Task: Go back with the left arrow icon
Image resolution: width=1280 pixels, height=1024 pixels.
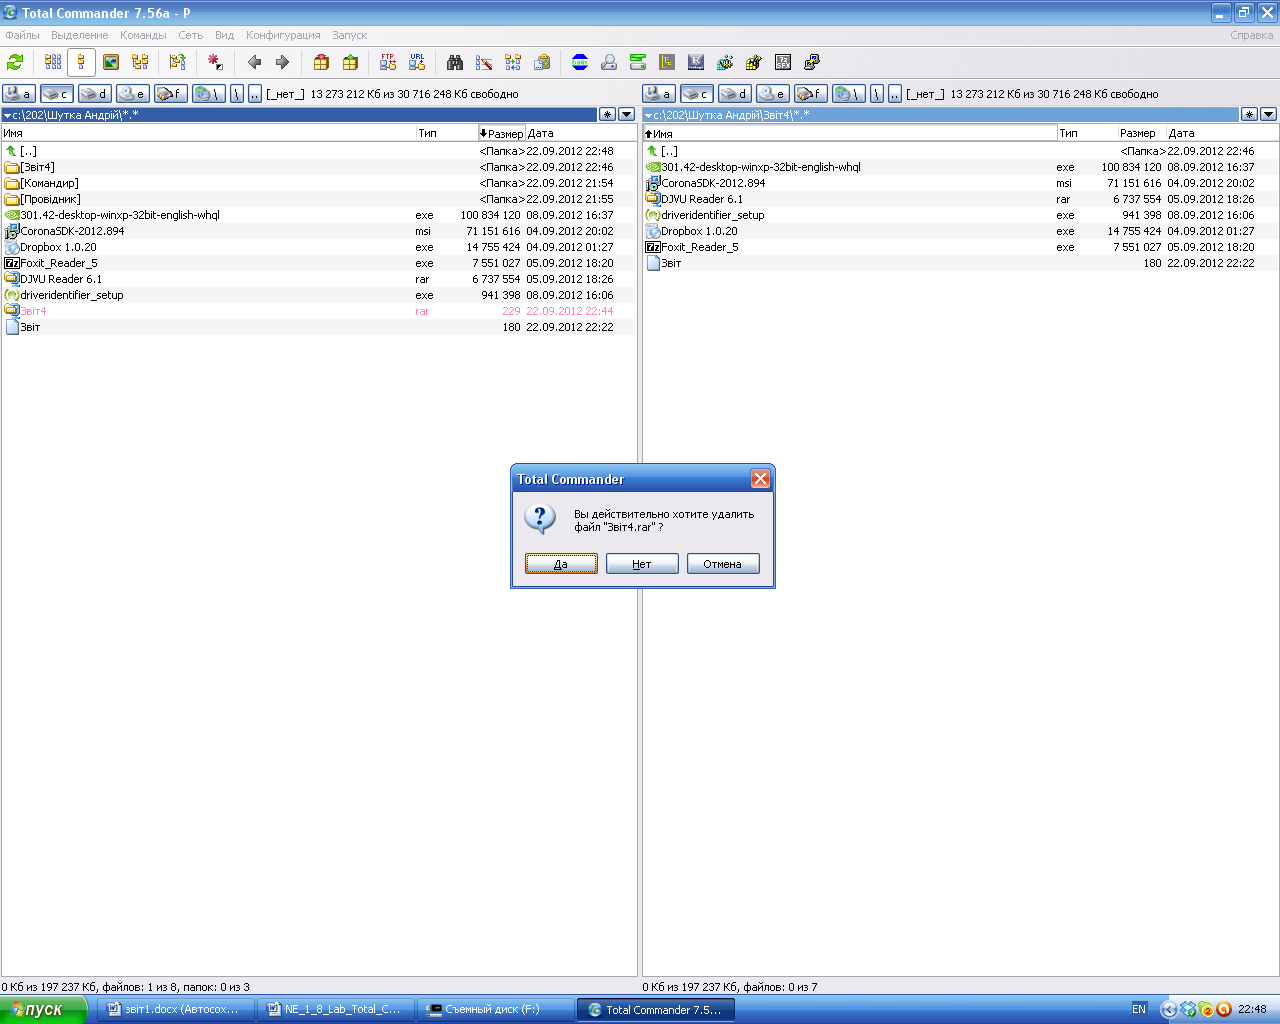Action: [x=254, y=62]
